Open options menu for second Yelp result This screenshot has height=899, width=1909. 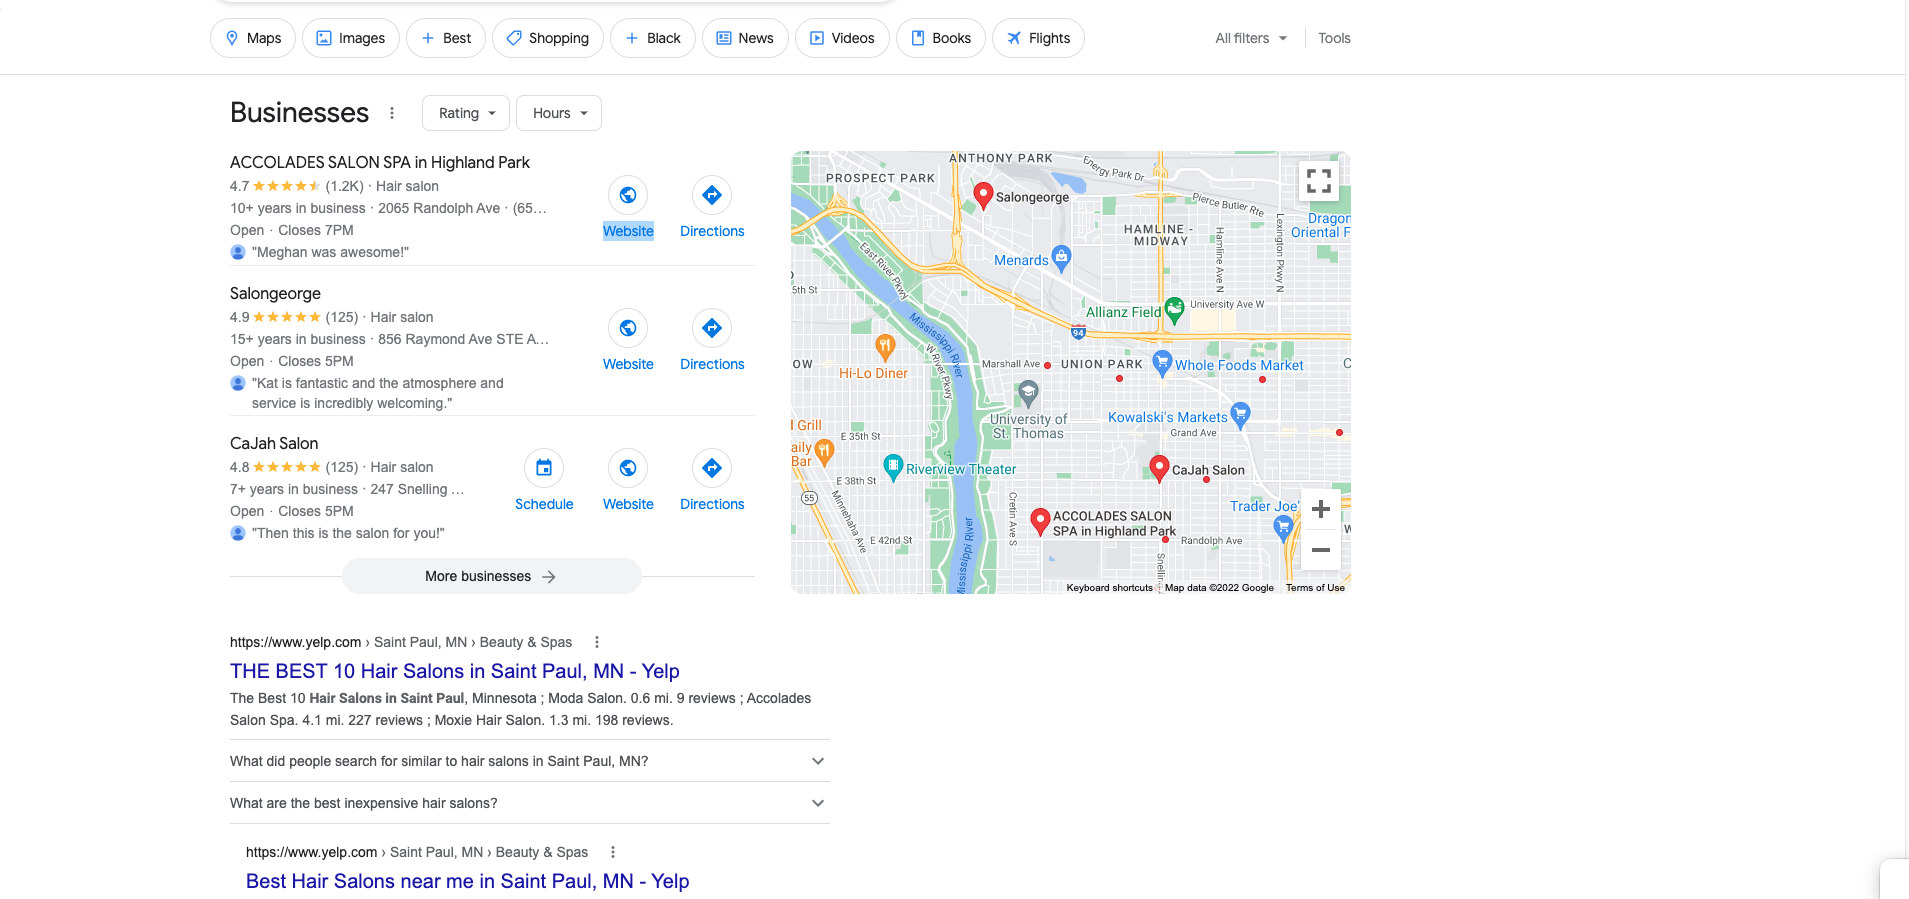click(613, 852)
